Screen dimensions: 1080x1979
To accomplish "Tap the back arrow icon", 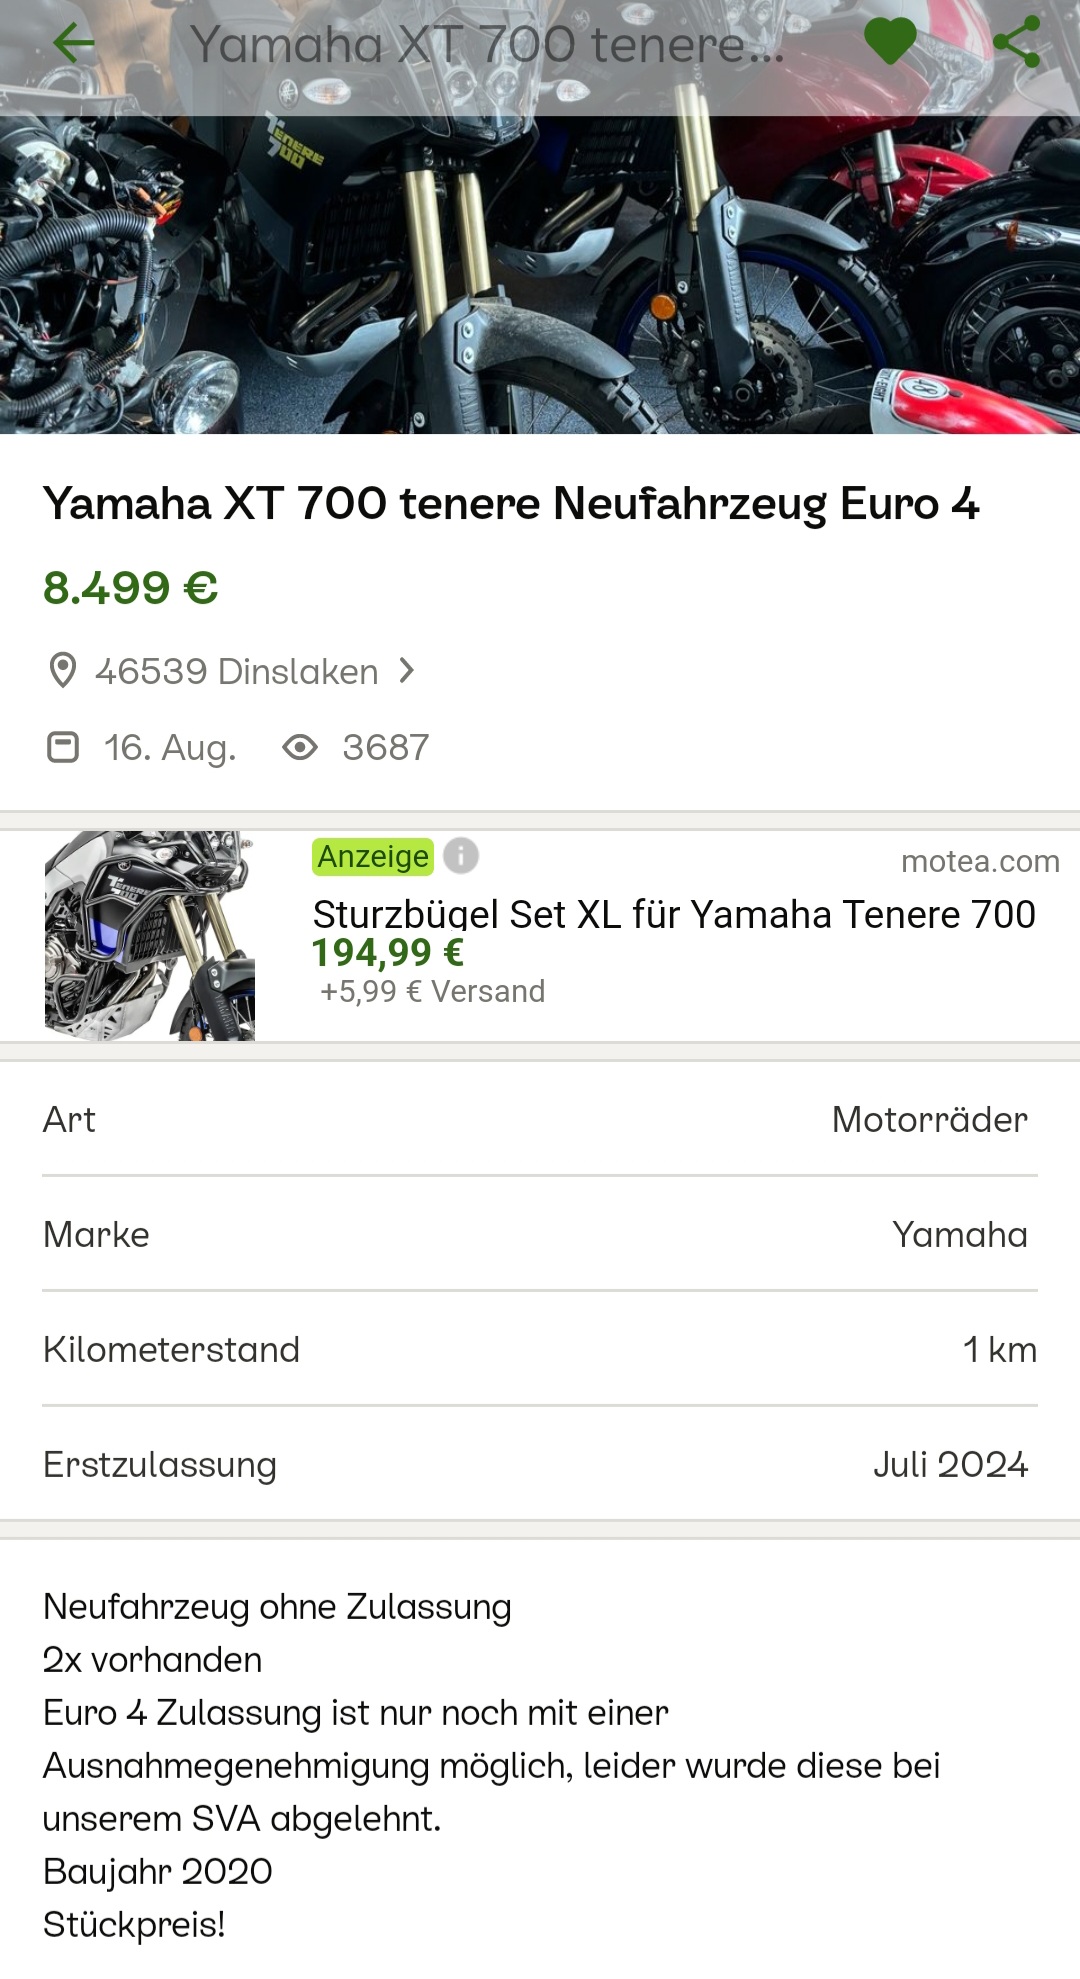I will 73,43.
